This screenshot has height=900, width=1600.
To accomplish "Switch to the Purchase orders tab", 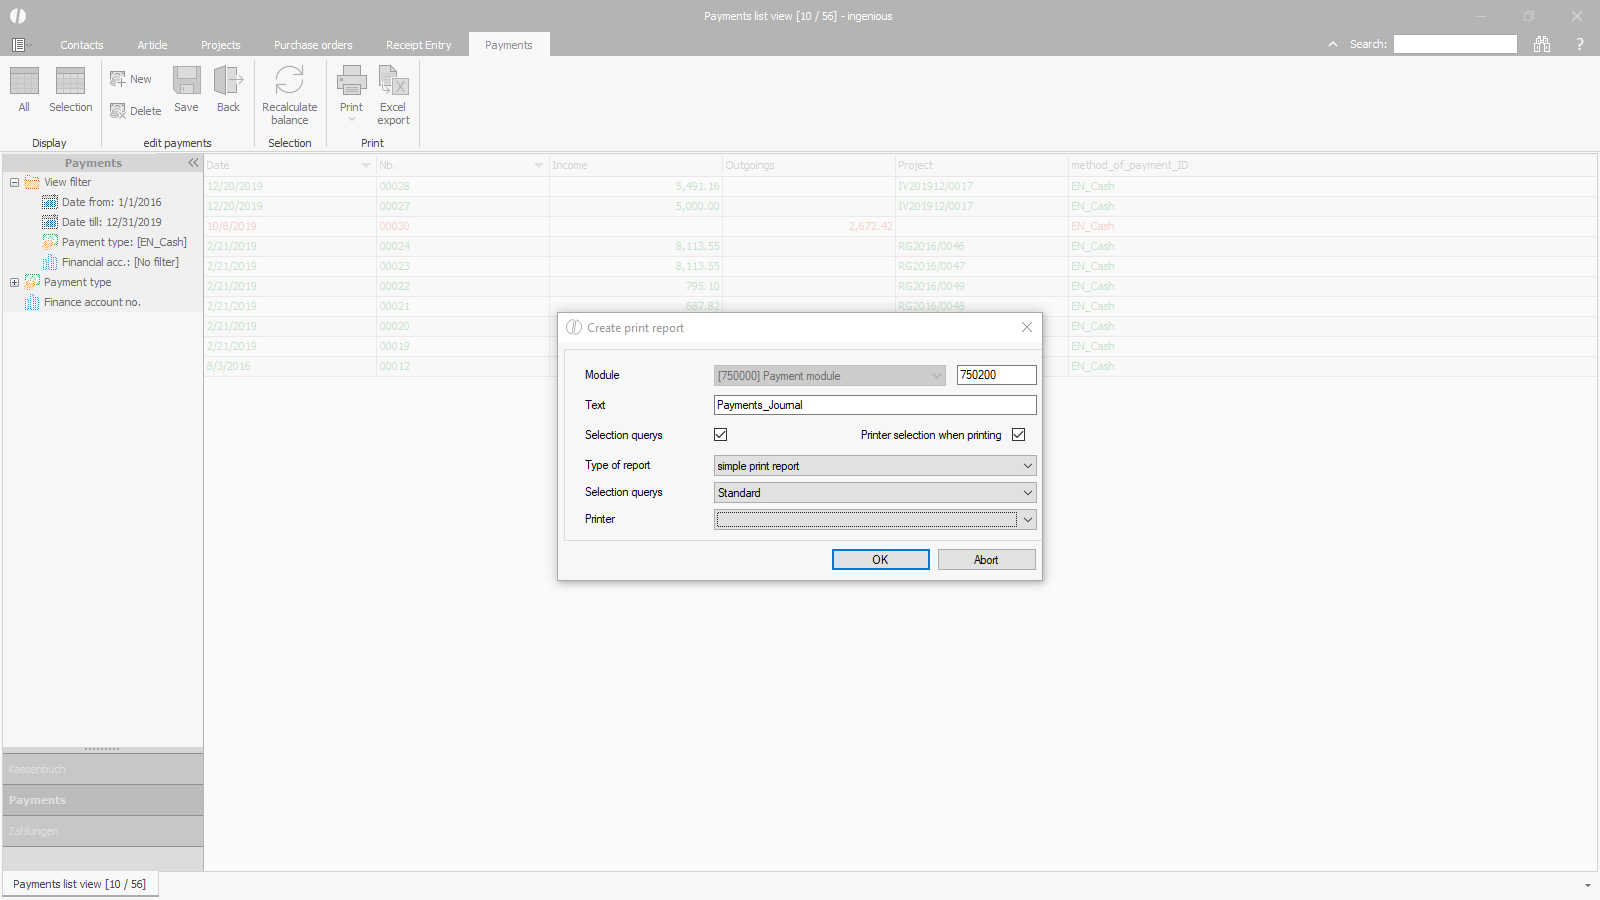I will click(x=313, y=45).
